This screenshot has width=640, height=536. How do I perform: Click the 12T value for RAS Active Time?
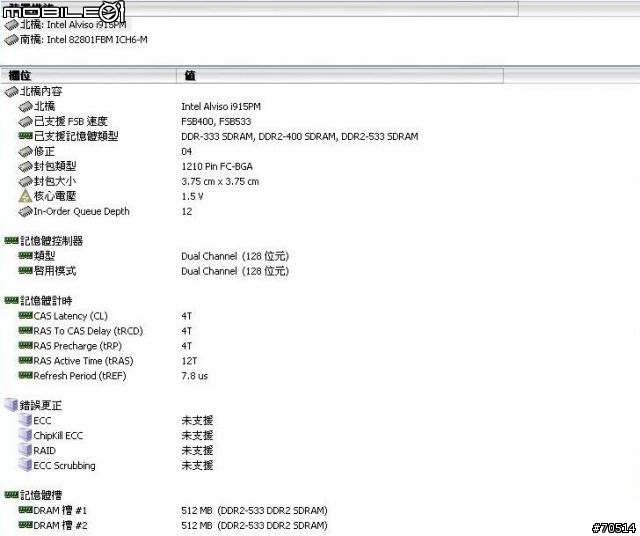click(x=189, y=361)
